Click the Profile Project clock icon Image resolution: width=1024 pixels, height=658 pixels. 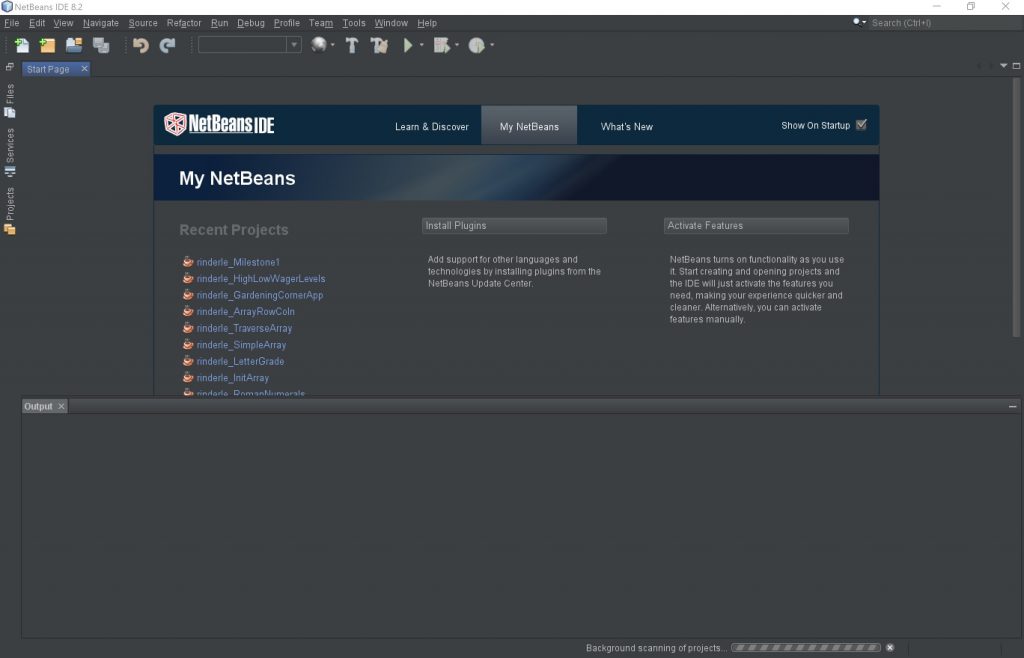pos(477,45)
